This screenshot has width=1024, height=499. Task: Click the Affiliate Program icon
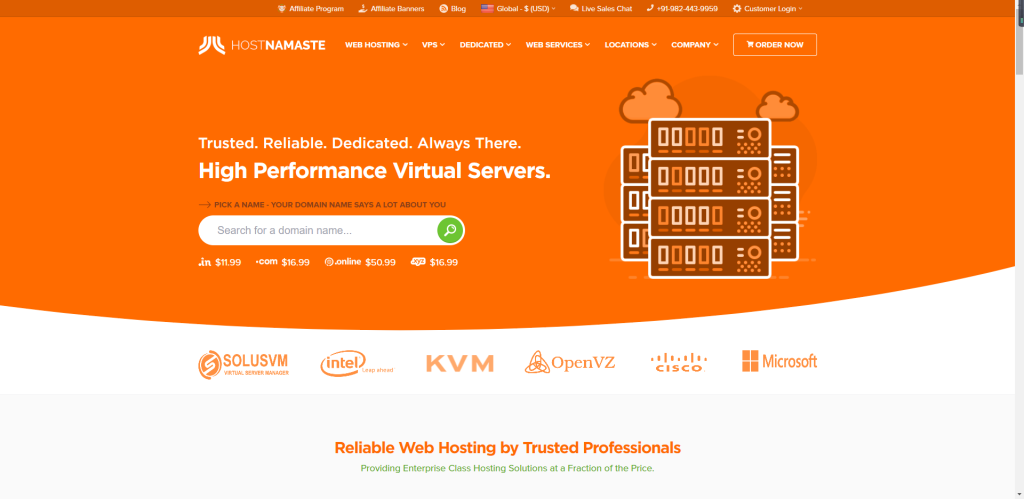pos(281,8)
